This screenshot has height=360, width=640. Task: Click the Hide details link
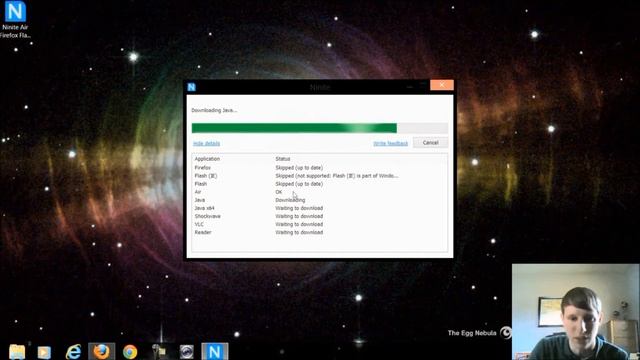(207, 143)
